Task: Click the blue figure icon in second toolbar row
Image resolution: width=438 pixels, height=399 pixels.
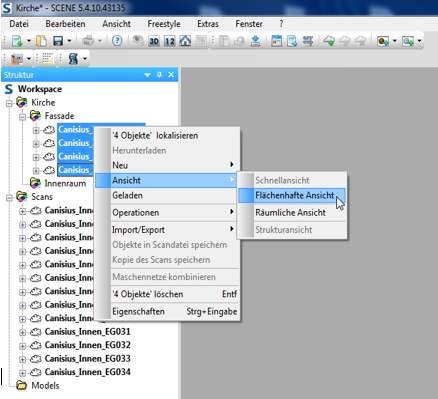Action: [73, 59]
